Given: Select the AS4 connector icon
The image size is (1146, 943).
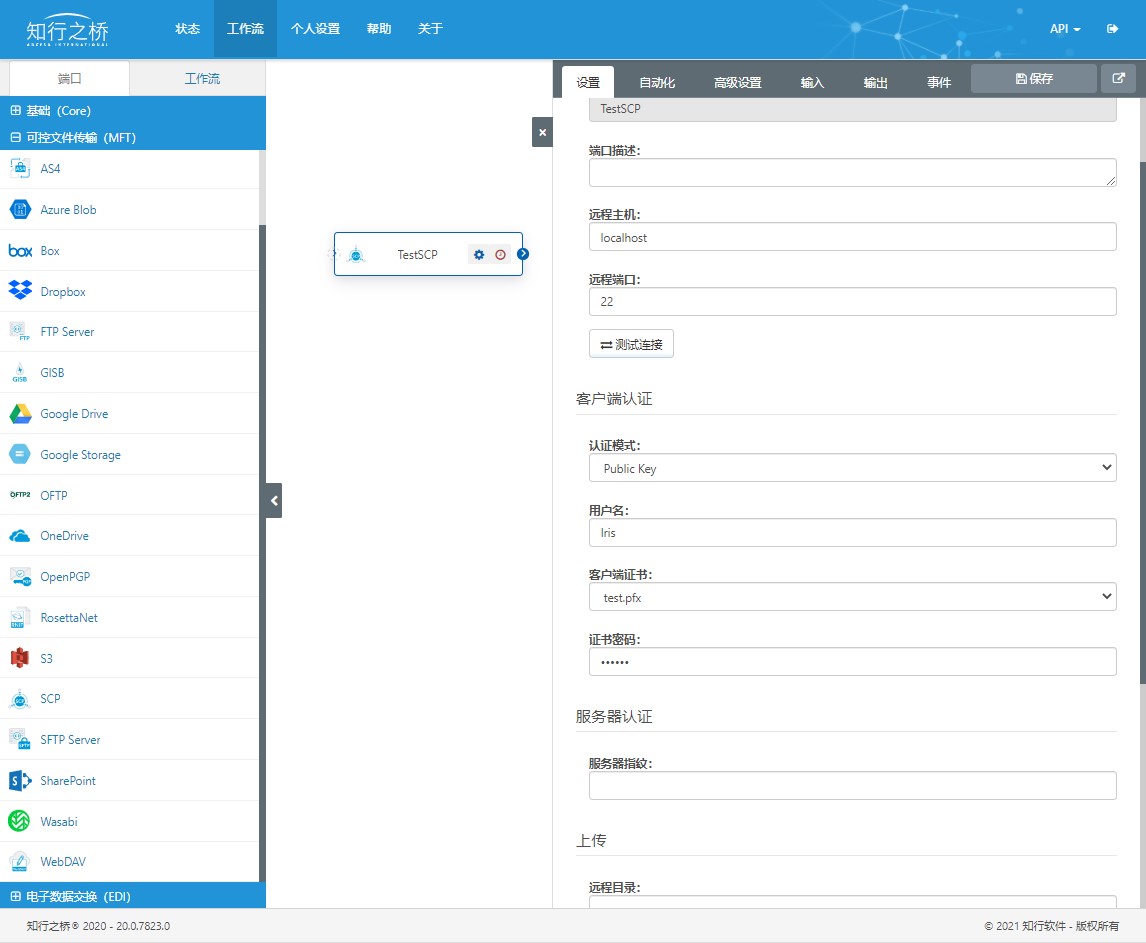Looking at the screenshot, I should 20,168.
